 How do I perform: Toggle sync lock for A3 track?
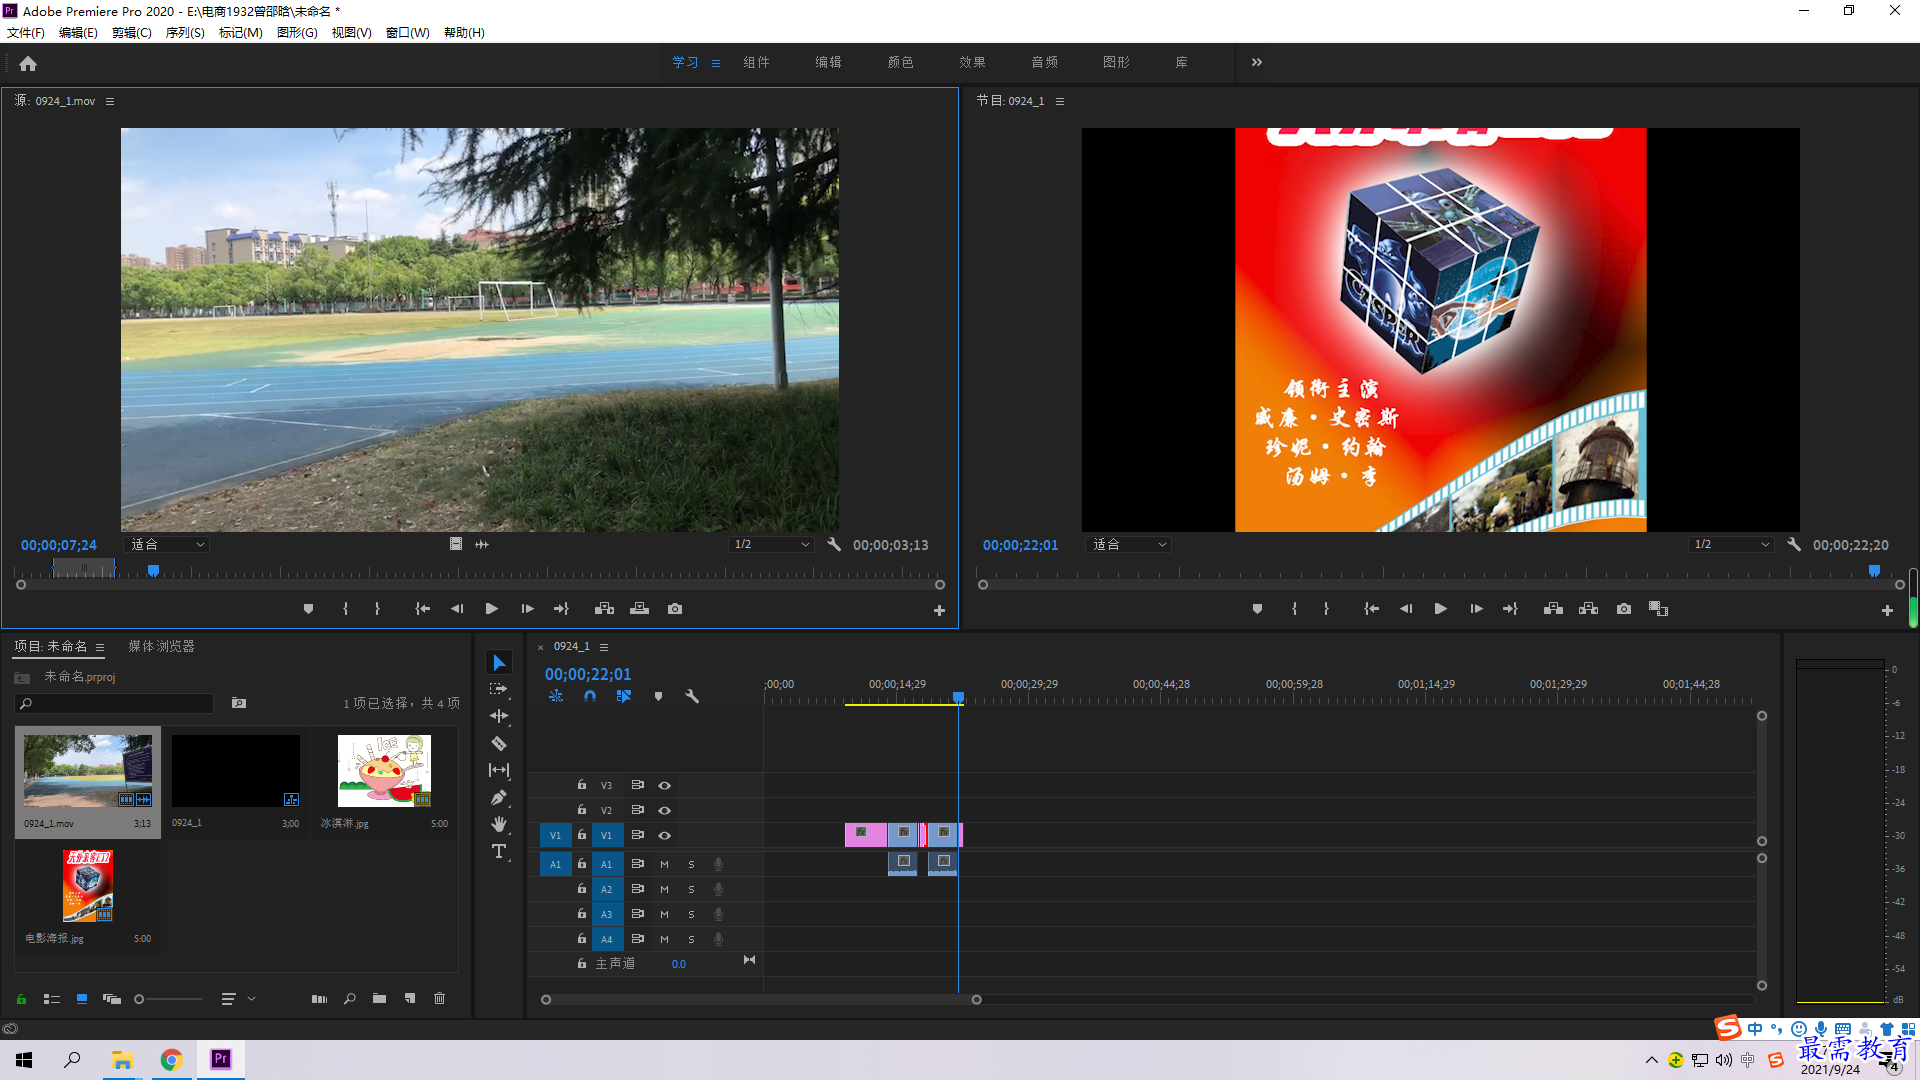coord(637,914)
